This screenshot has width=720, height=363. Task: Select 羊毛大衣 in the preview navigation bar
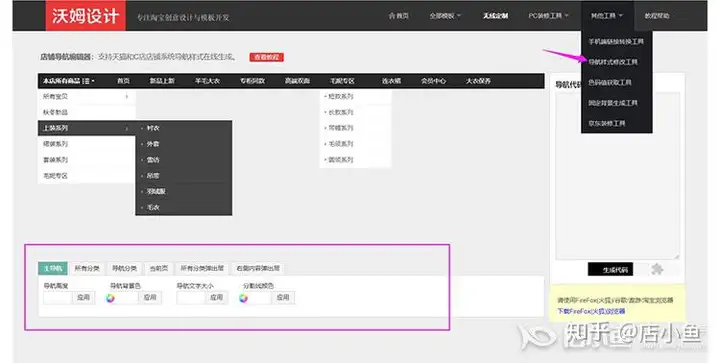207,81
